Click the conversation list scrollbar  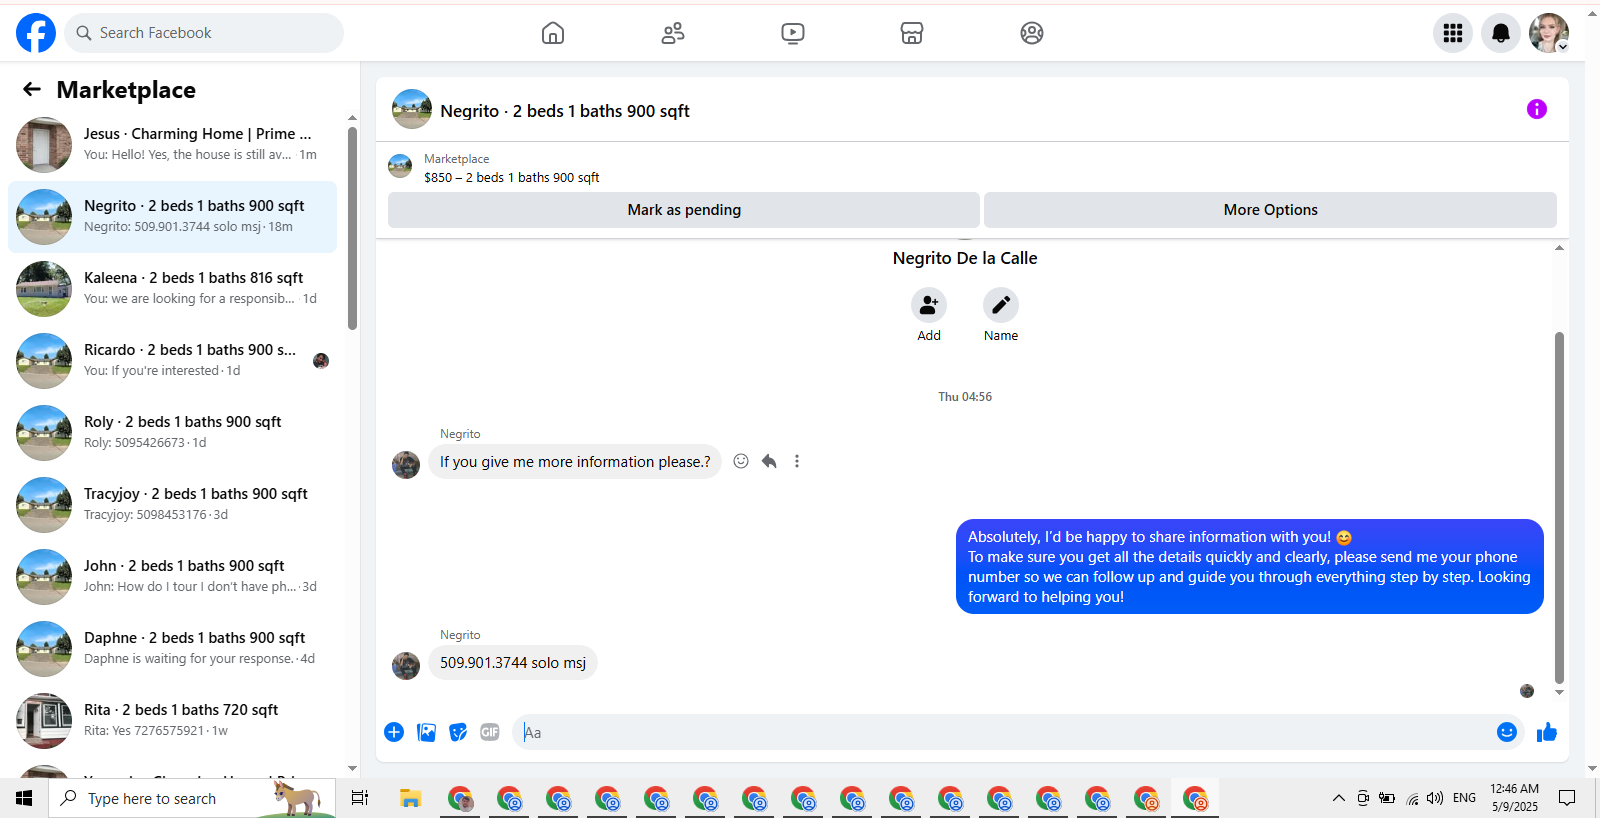pyautogui.click(x=352, y=228)
